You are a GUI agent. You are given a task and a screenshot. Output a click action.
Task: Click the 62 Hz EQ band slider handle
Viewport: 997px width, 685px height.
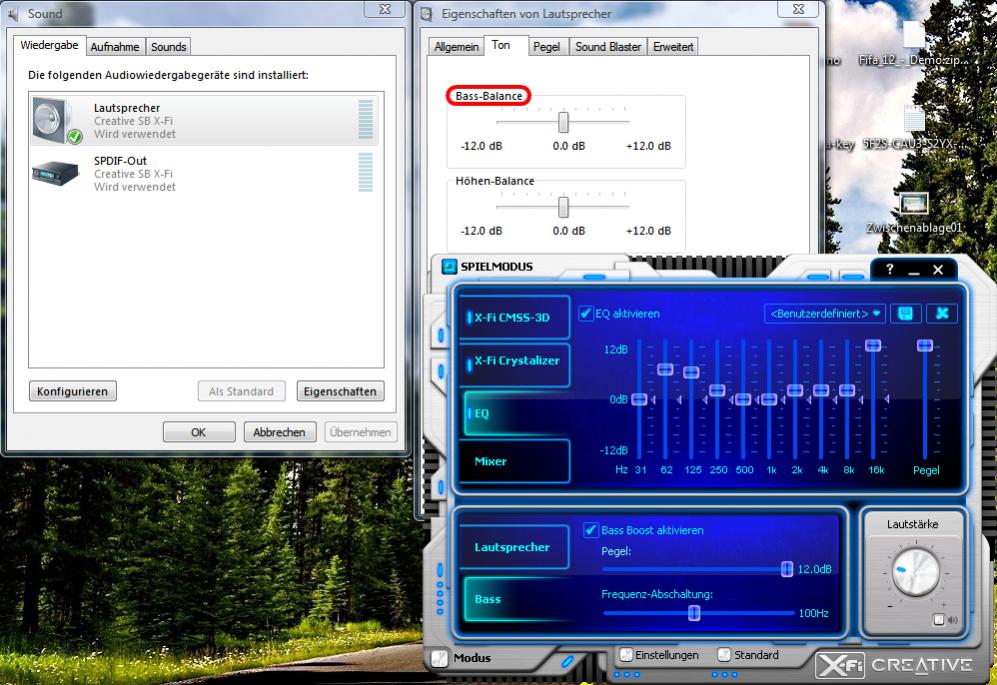point(665,369)
